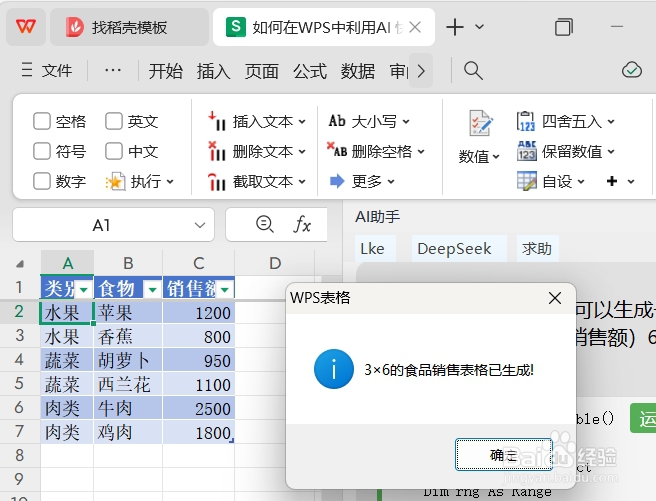
Task: Click the cell containing 胡萝卜
Action: (x=128, y=360)
